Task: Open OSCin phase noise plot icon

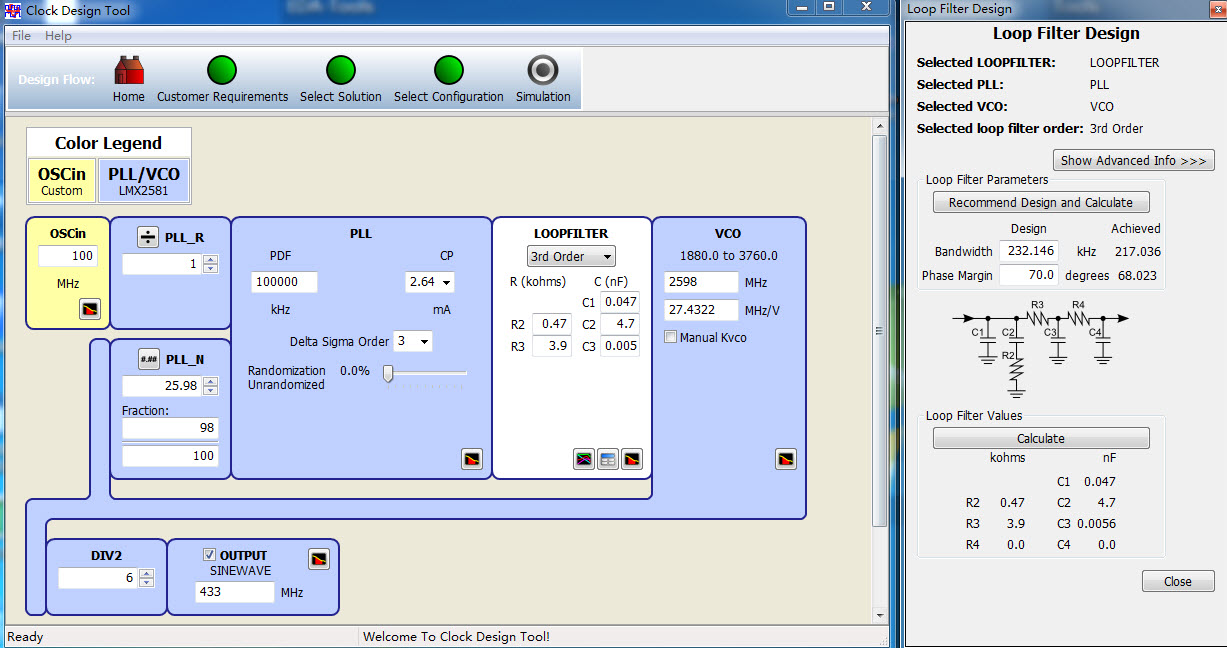Action: [89, 309]
